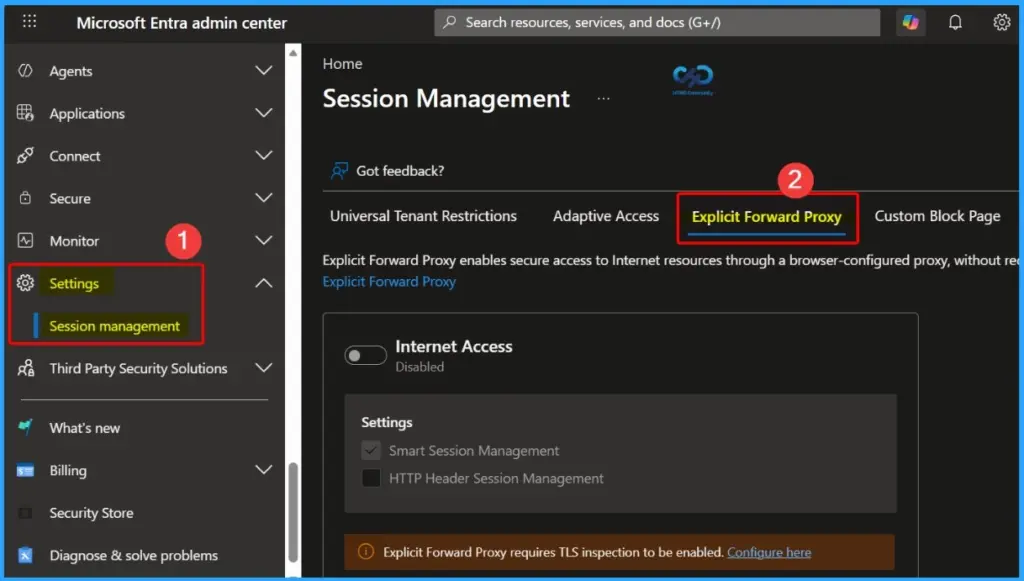Click the Settings gear icon in sidebar
This screenshot has width=1024, height=581.
(25, 283)
